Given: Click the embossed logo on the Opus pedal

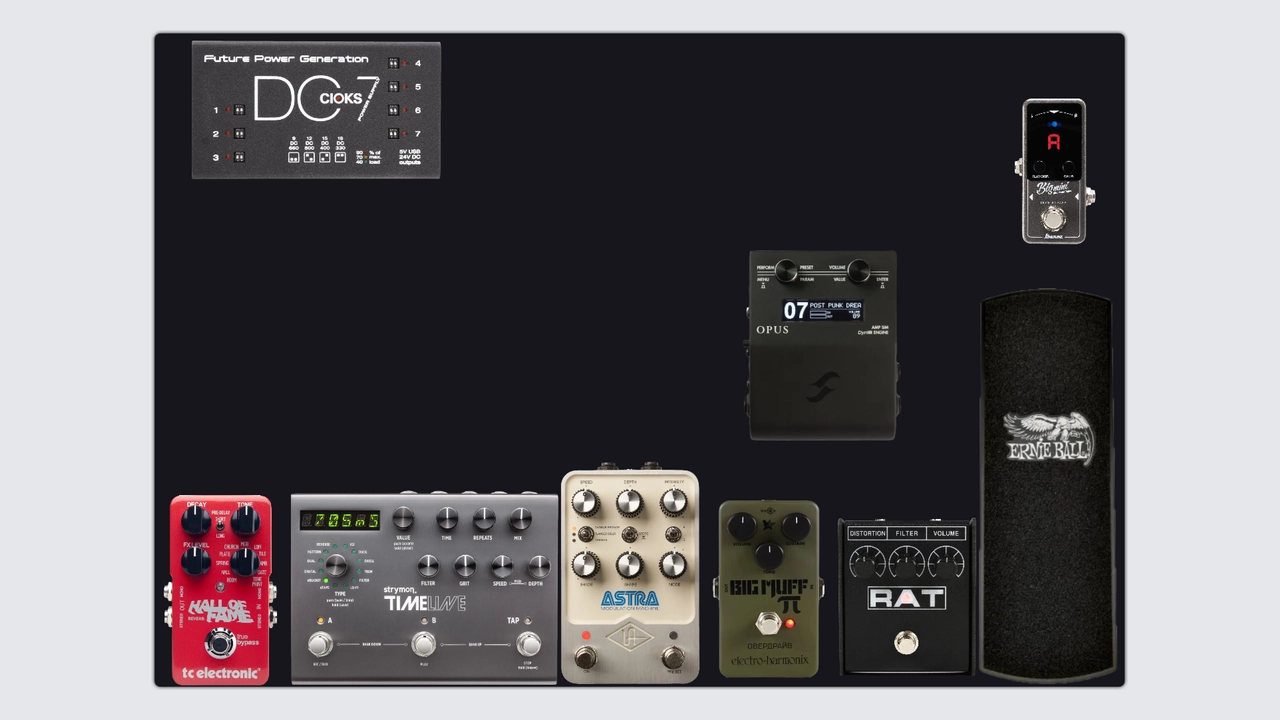Looking at the screenshot, I should (x=823, y=386).
